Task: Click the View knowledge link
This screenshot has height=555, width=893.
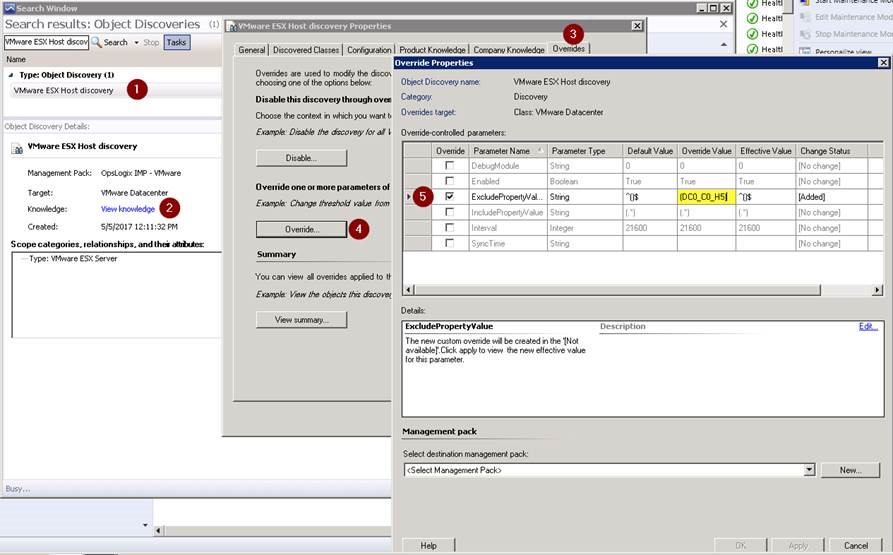Action: [x=128, y=209]
